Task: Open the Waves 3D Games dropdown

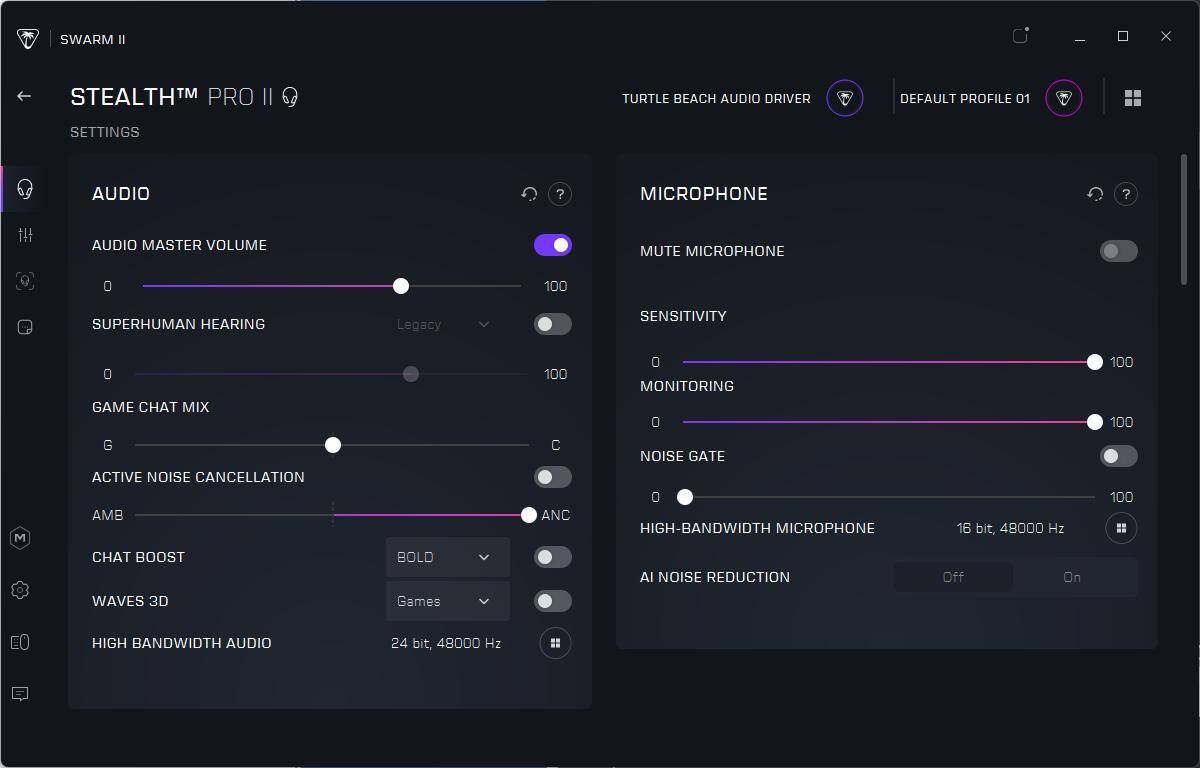Action: [x=447, y=601]
